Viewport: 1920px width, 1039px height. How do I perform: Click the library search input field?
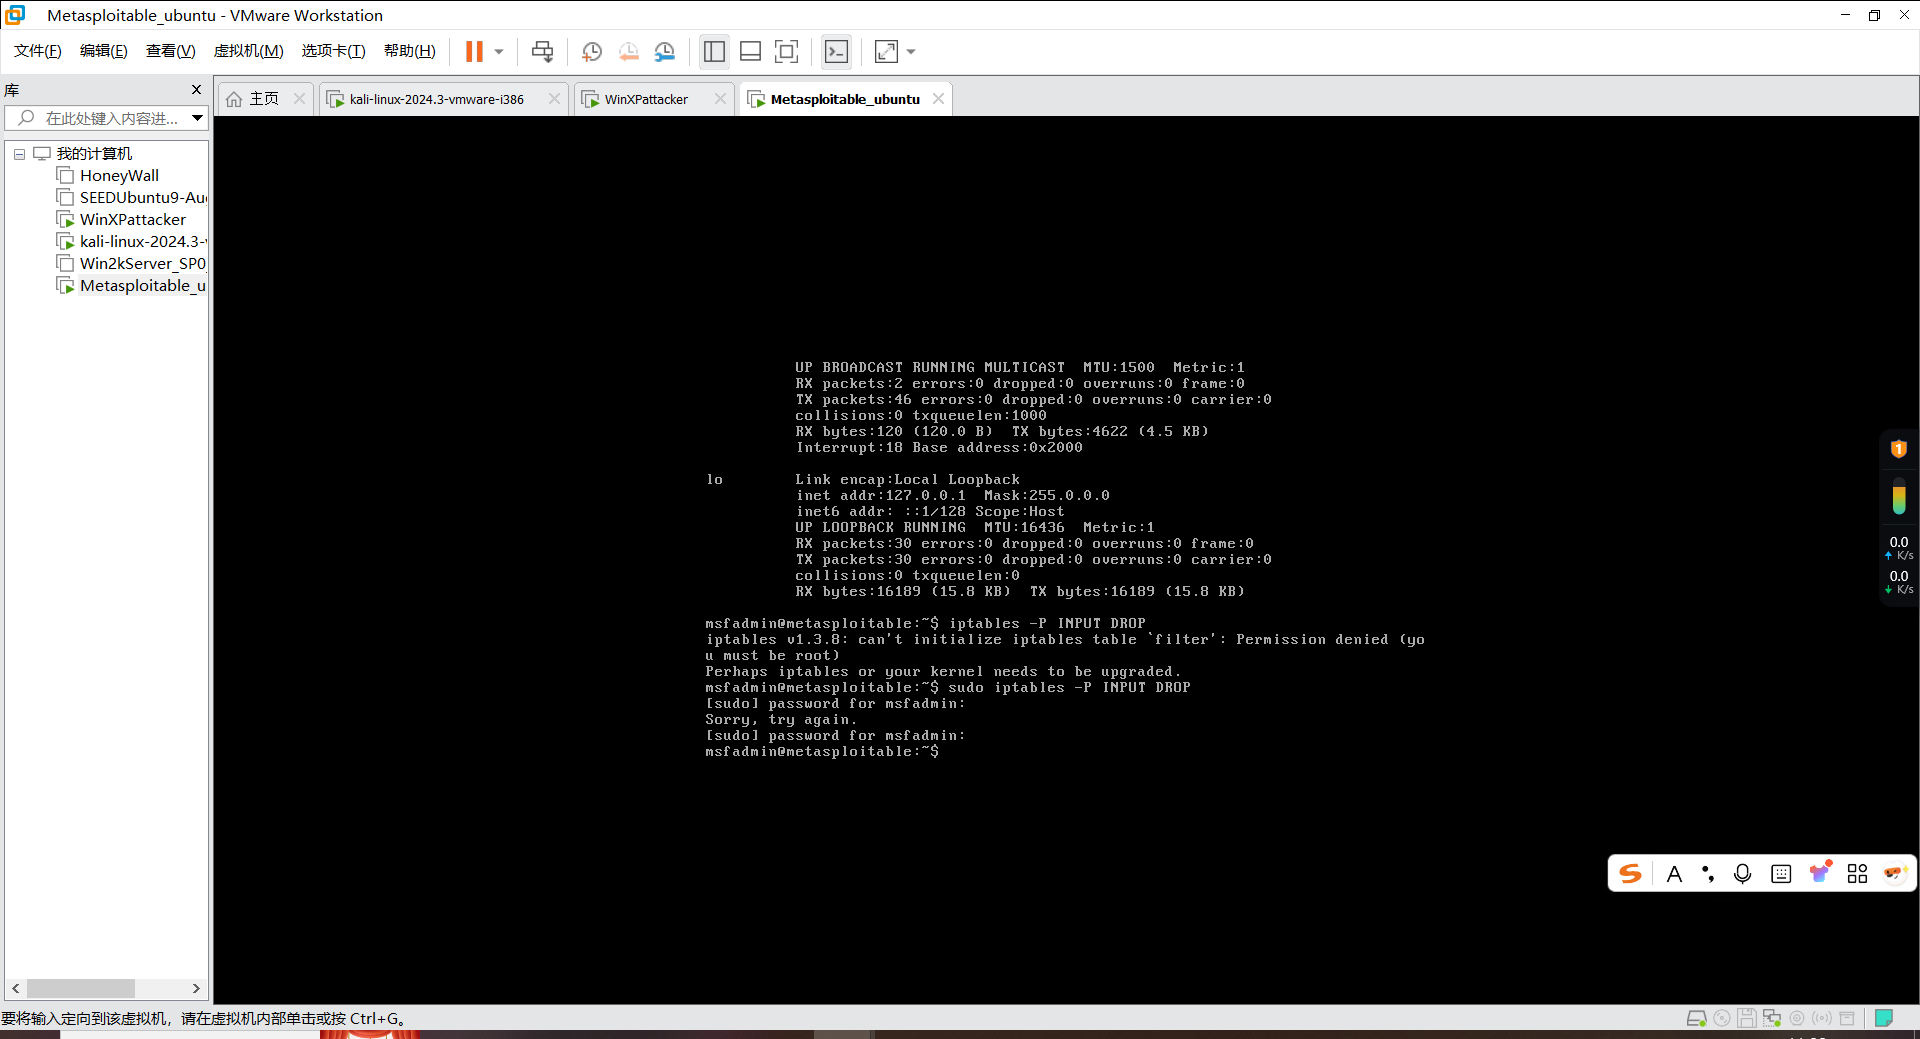pos(98,118)
